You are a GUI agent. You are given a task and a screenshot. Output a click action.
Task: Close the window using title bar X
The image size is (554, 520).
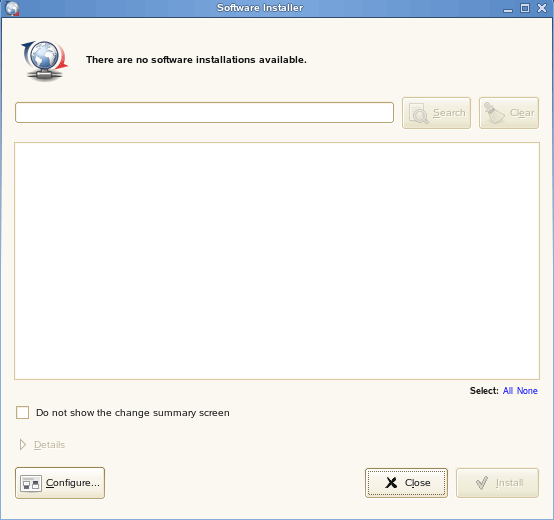(542, 8)
